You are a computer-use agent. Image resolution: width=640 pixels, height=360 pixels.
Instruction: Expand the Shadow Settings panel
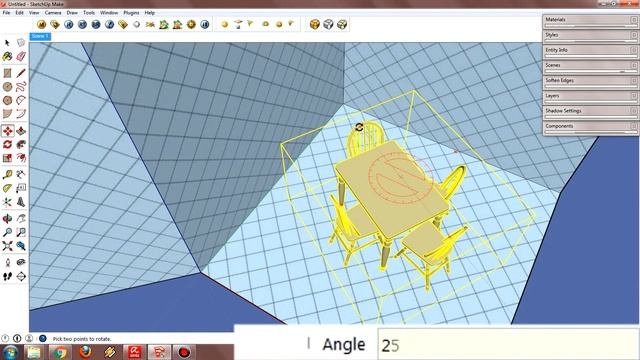point(590,112)
